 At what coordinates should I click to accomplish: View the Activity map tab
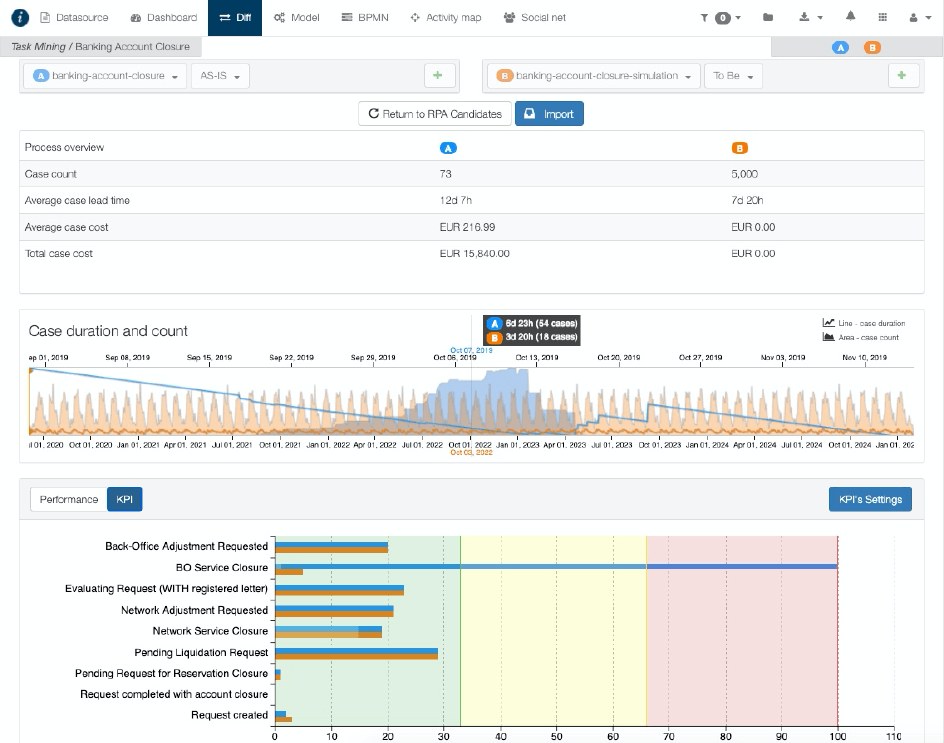click(446, 17)
